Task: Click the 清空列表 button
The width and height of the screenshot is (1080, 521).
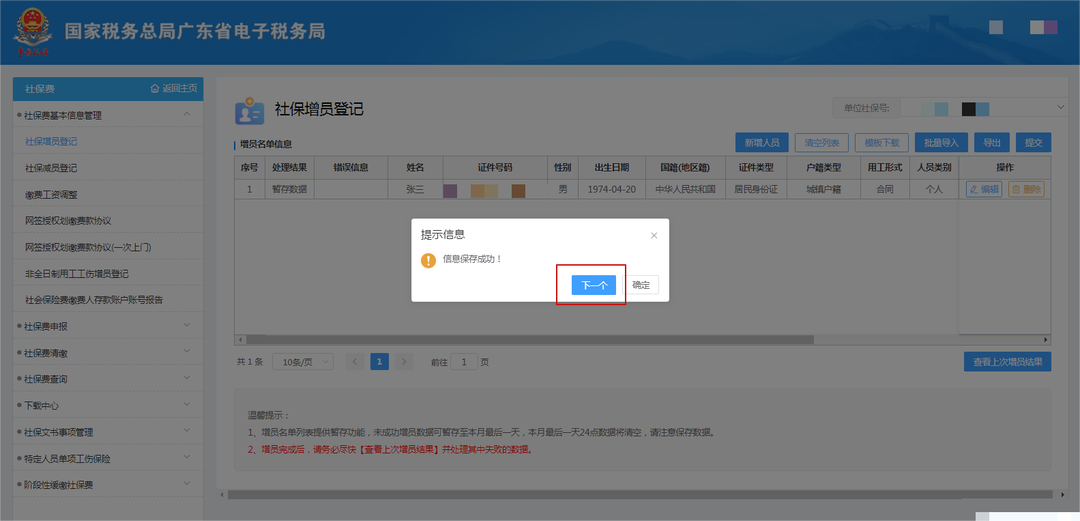Action: click(821, 143)
